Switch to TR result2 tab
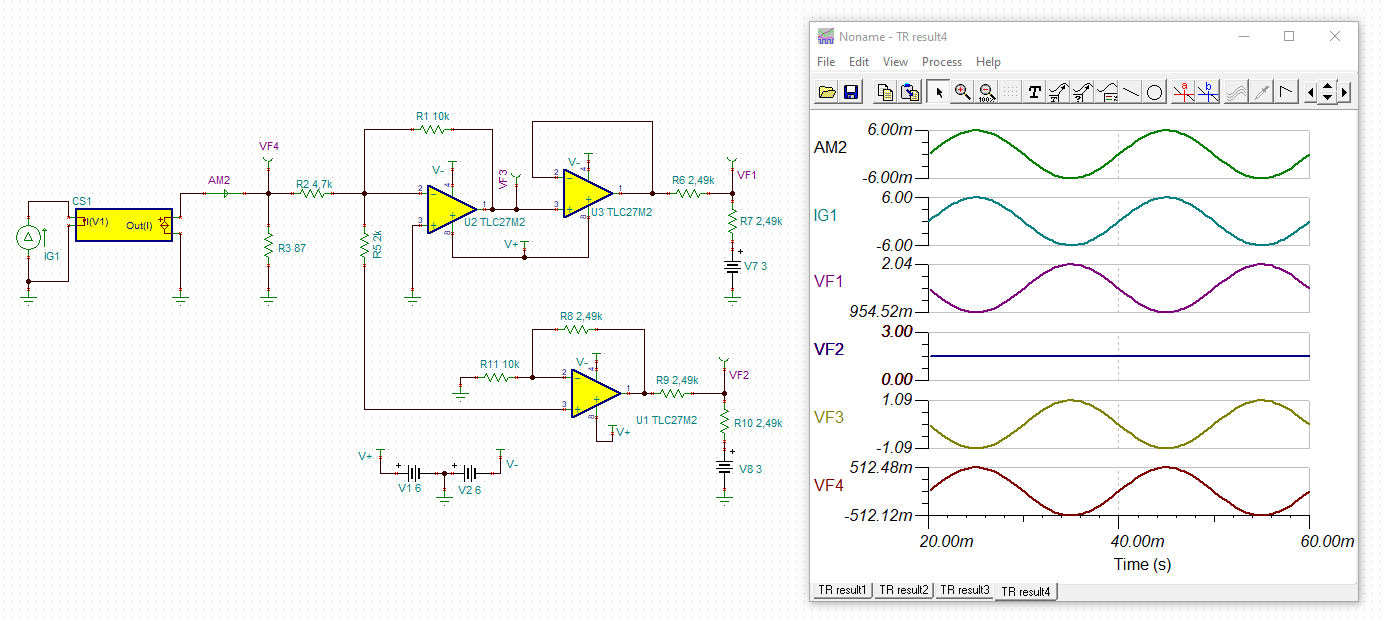This screenshot has width=1384, height=621. [x=904, y=590]
